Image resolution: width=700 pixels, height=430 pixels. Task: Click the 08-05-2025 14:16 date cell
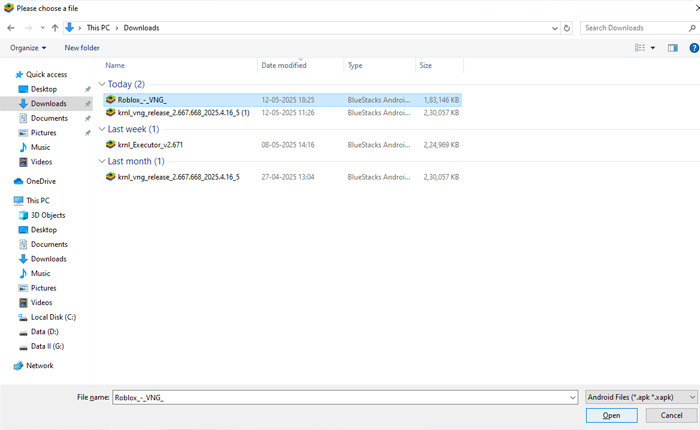pos(288,145)
